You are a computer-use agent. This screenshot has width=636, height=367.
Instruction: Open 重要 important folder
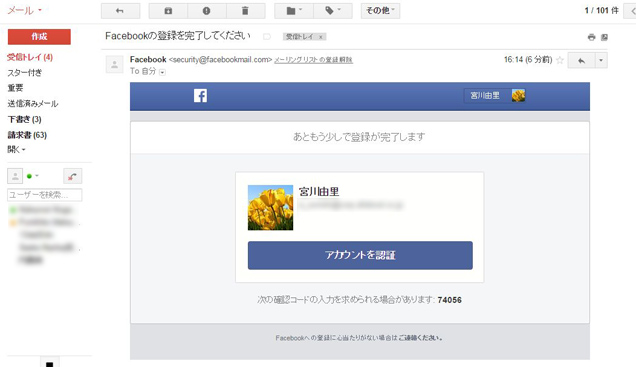15,88
